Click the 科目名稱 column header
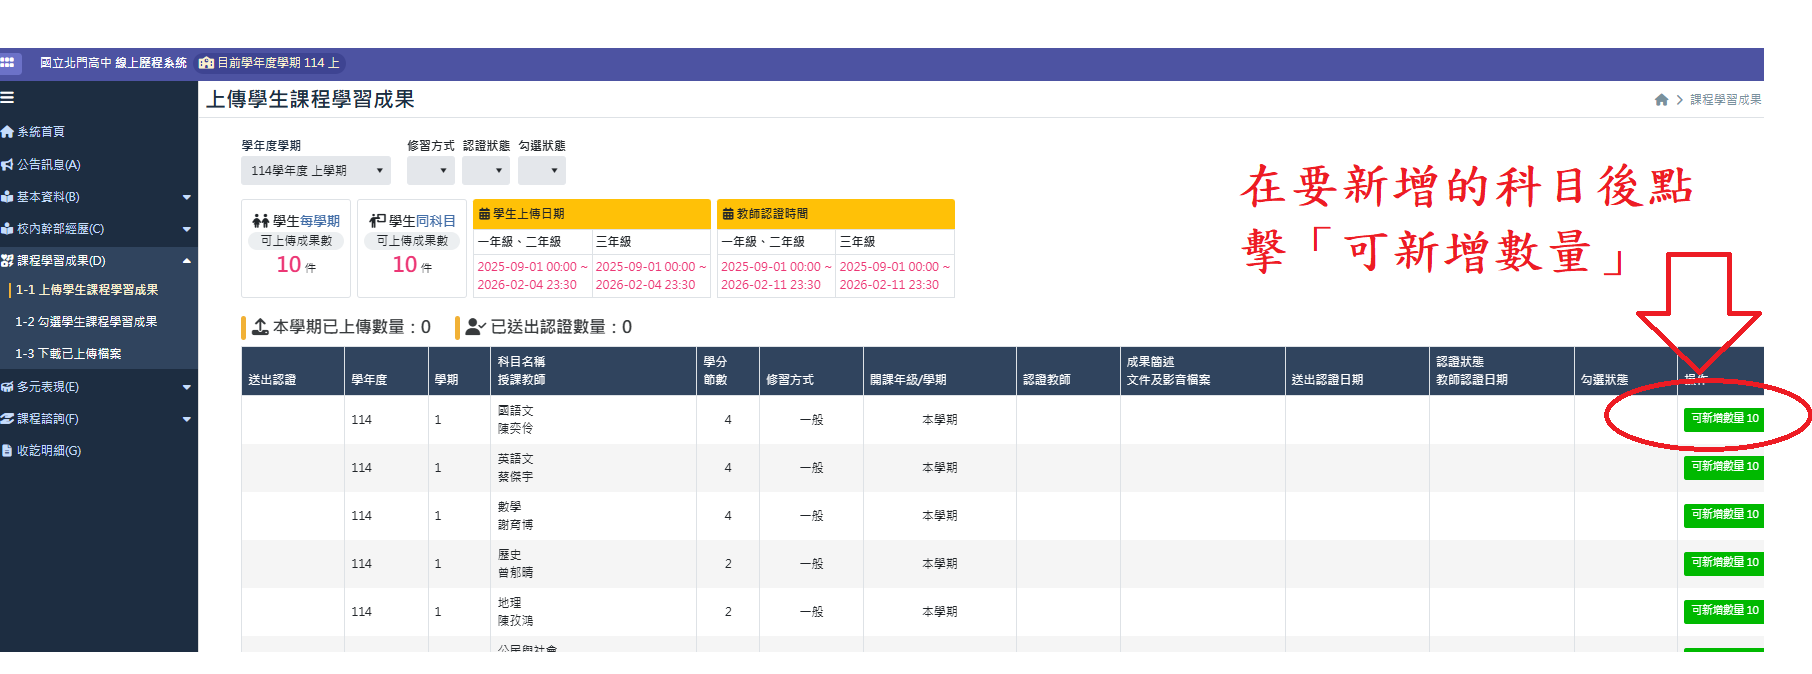1812x674 pixels. [x=521, y=362]
